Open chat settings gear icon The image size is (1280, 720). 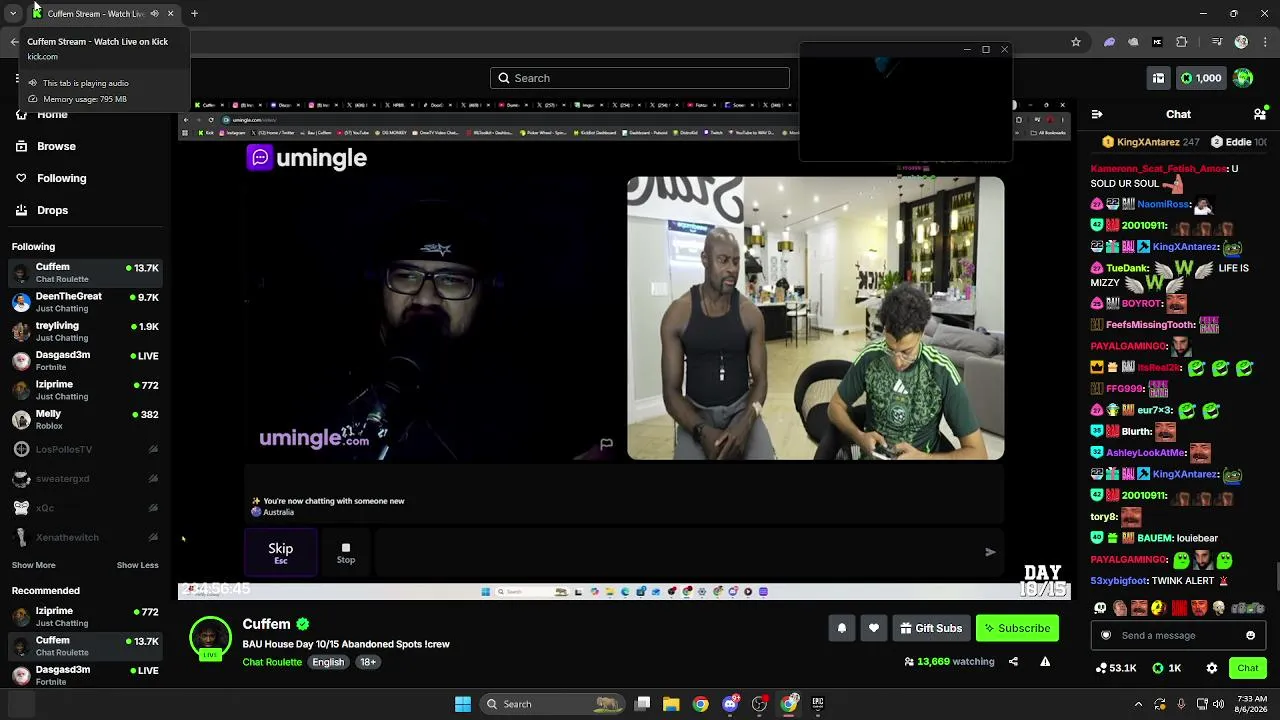pyautogui.click(x=1211, y=668)
